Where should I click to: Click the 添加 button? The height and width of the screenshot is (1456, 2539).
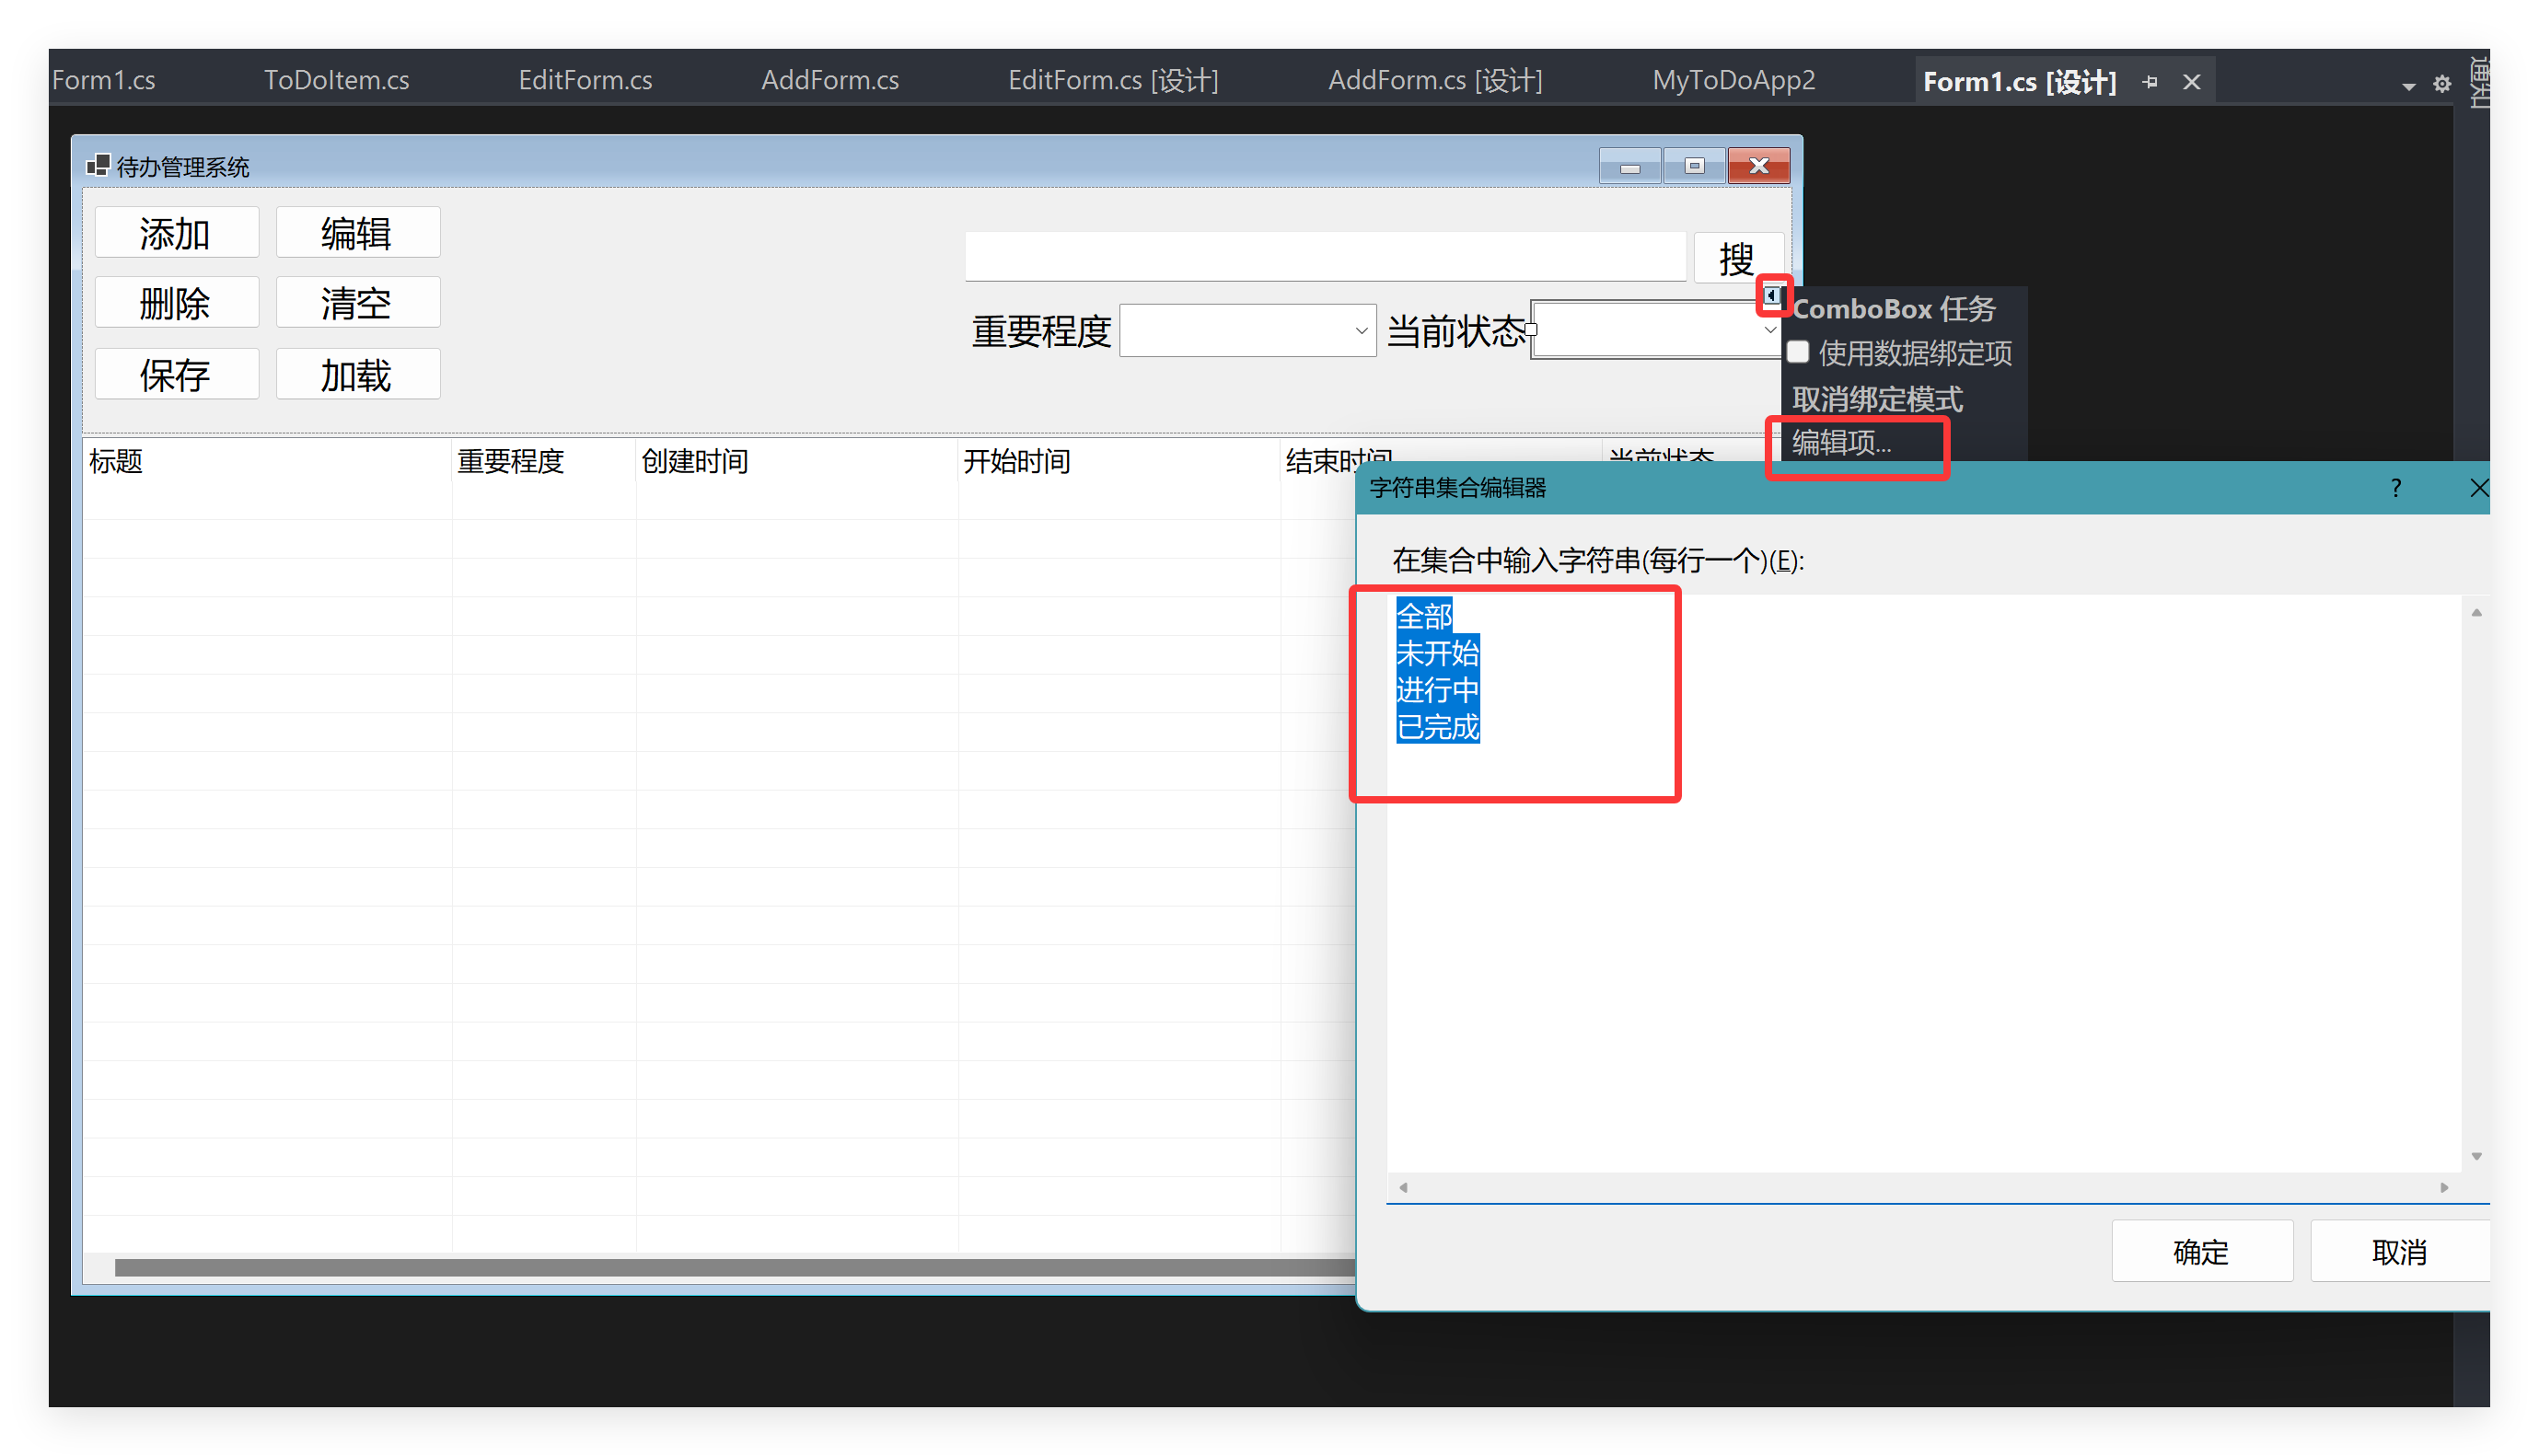point(176,233)
